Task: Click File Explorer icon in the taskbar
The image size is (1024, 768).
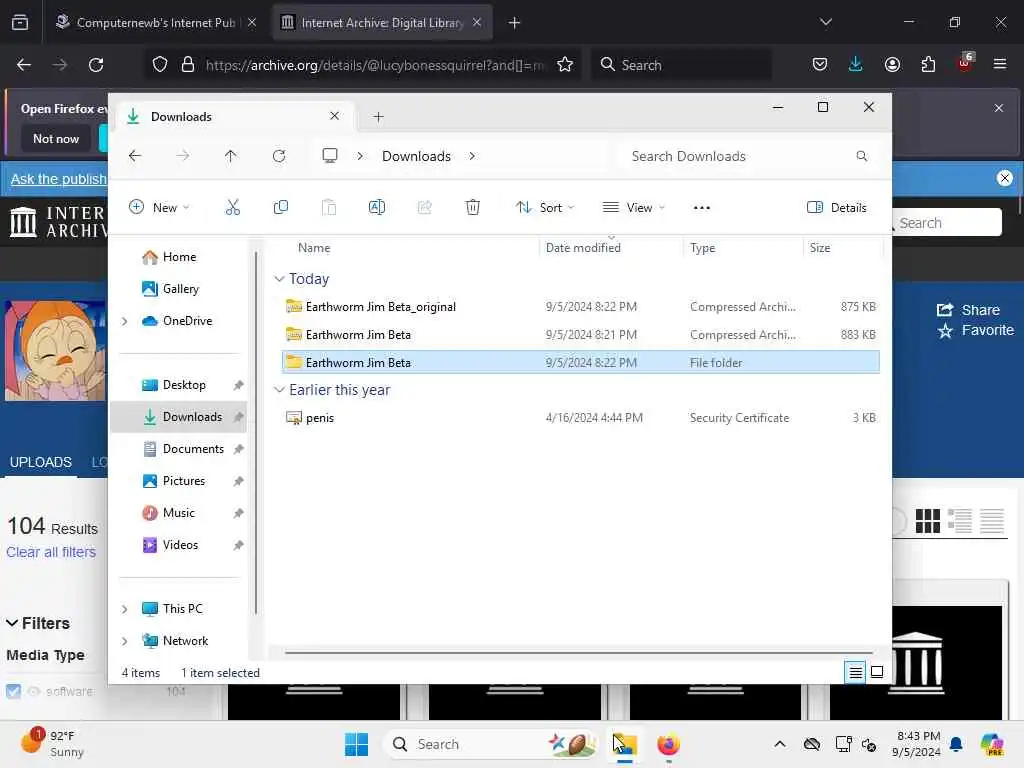Action: point(624,744)
